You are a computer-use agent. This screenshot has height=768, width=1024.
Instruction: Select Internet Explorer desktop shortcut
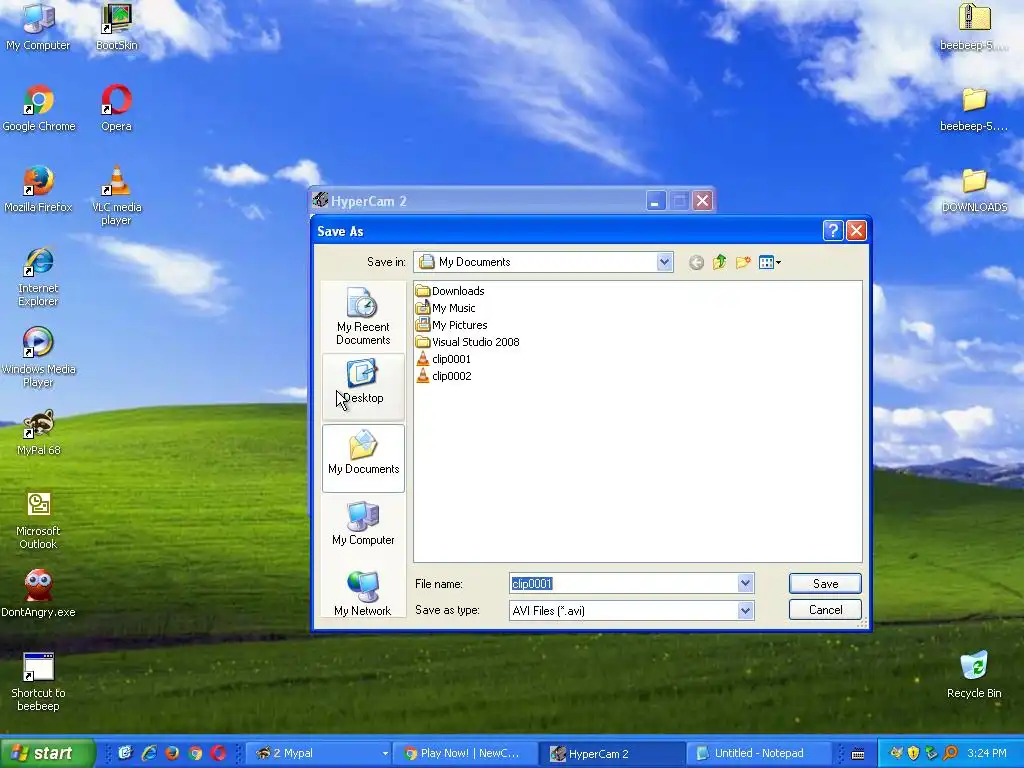click(38, 277)
